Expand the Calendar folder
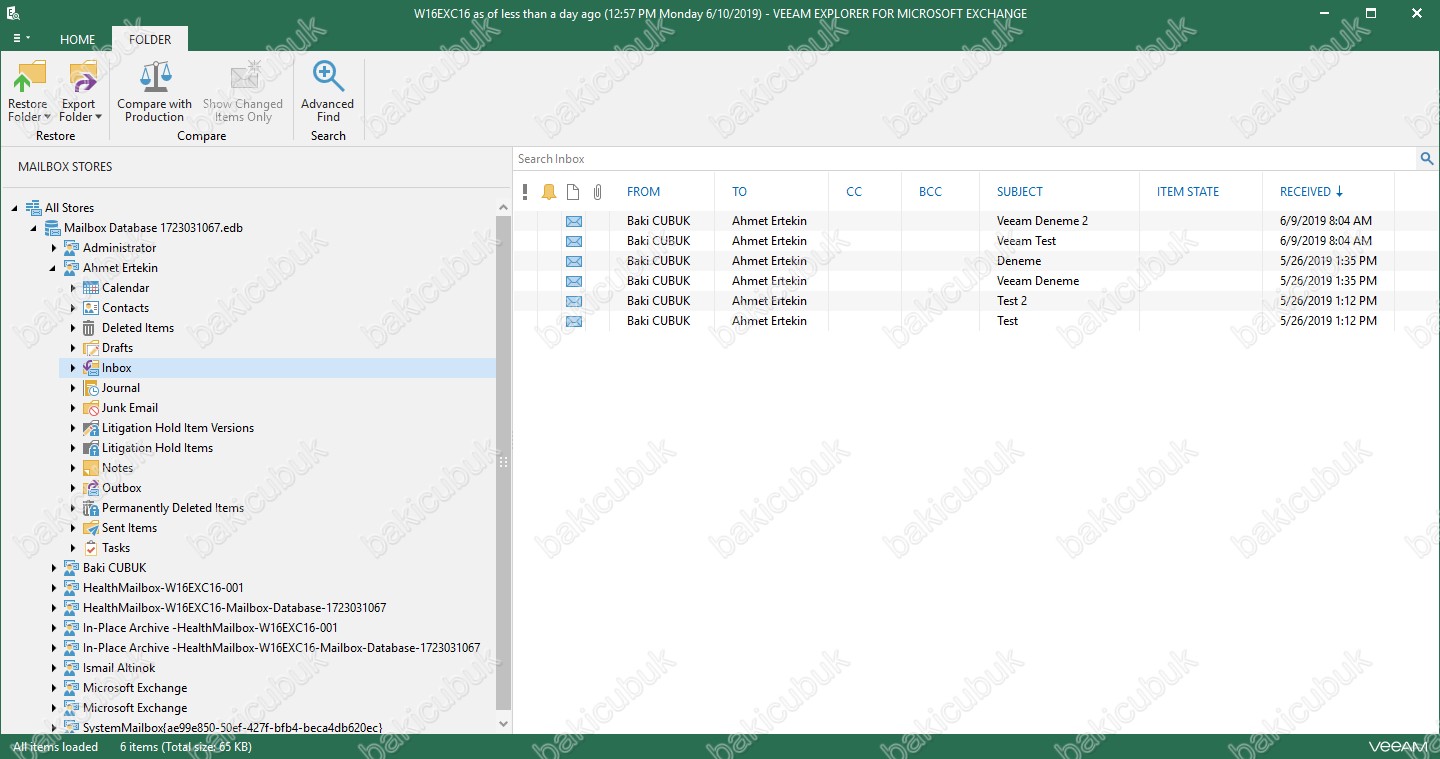Image resolution: width=1440 pixels, height=759 pixels. coord(73,288)
